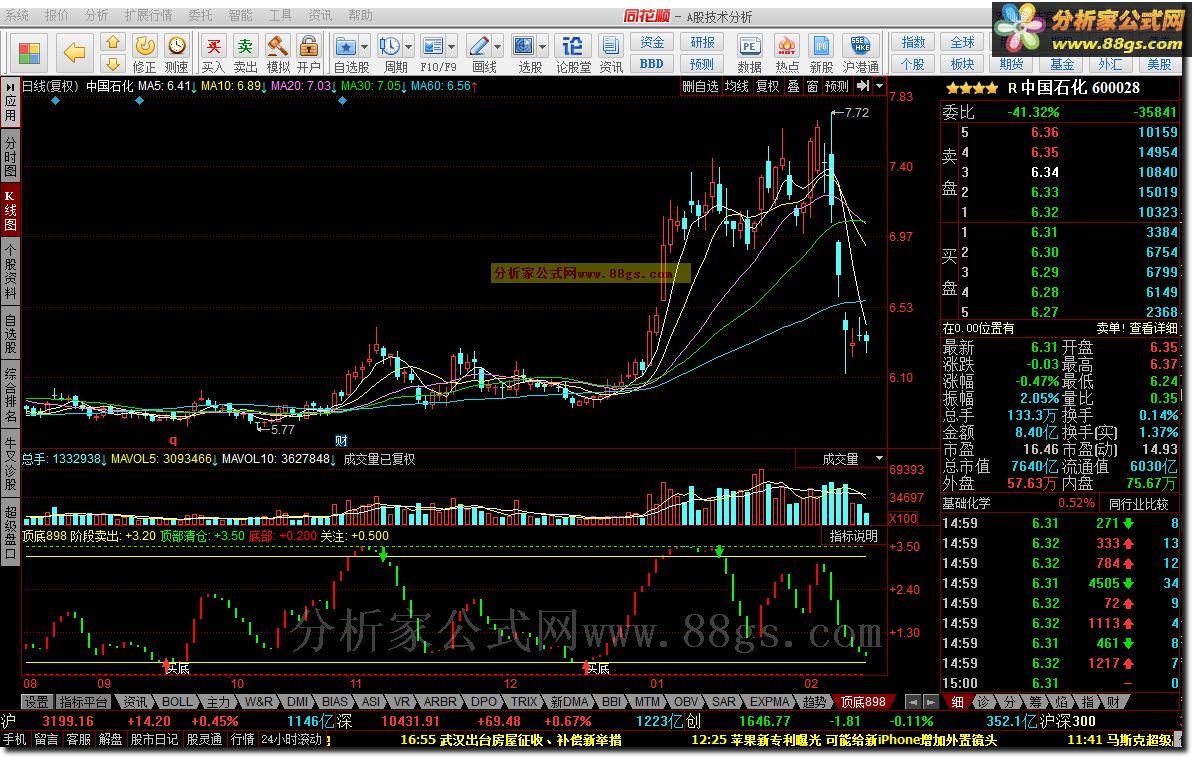Click the down arrow page icon
The width and height of the screenshot is (1194, 758).
113,63
